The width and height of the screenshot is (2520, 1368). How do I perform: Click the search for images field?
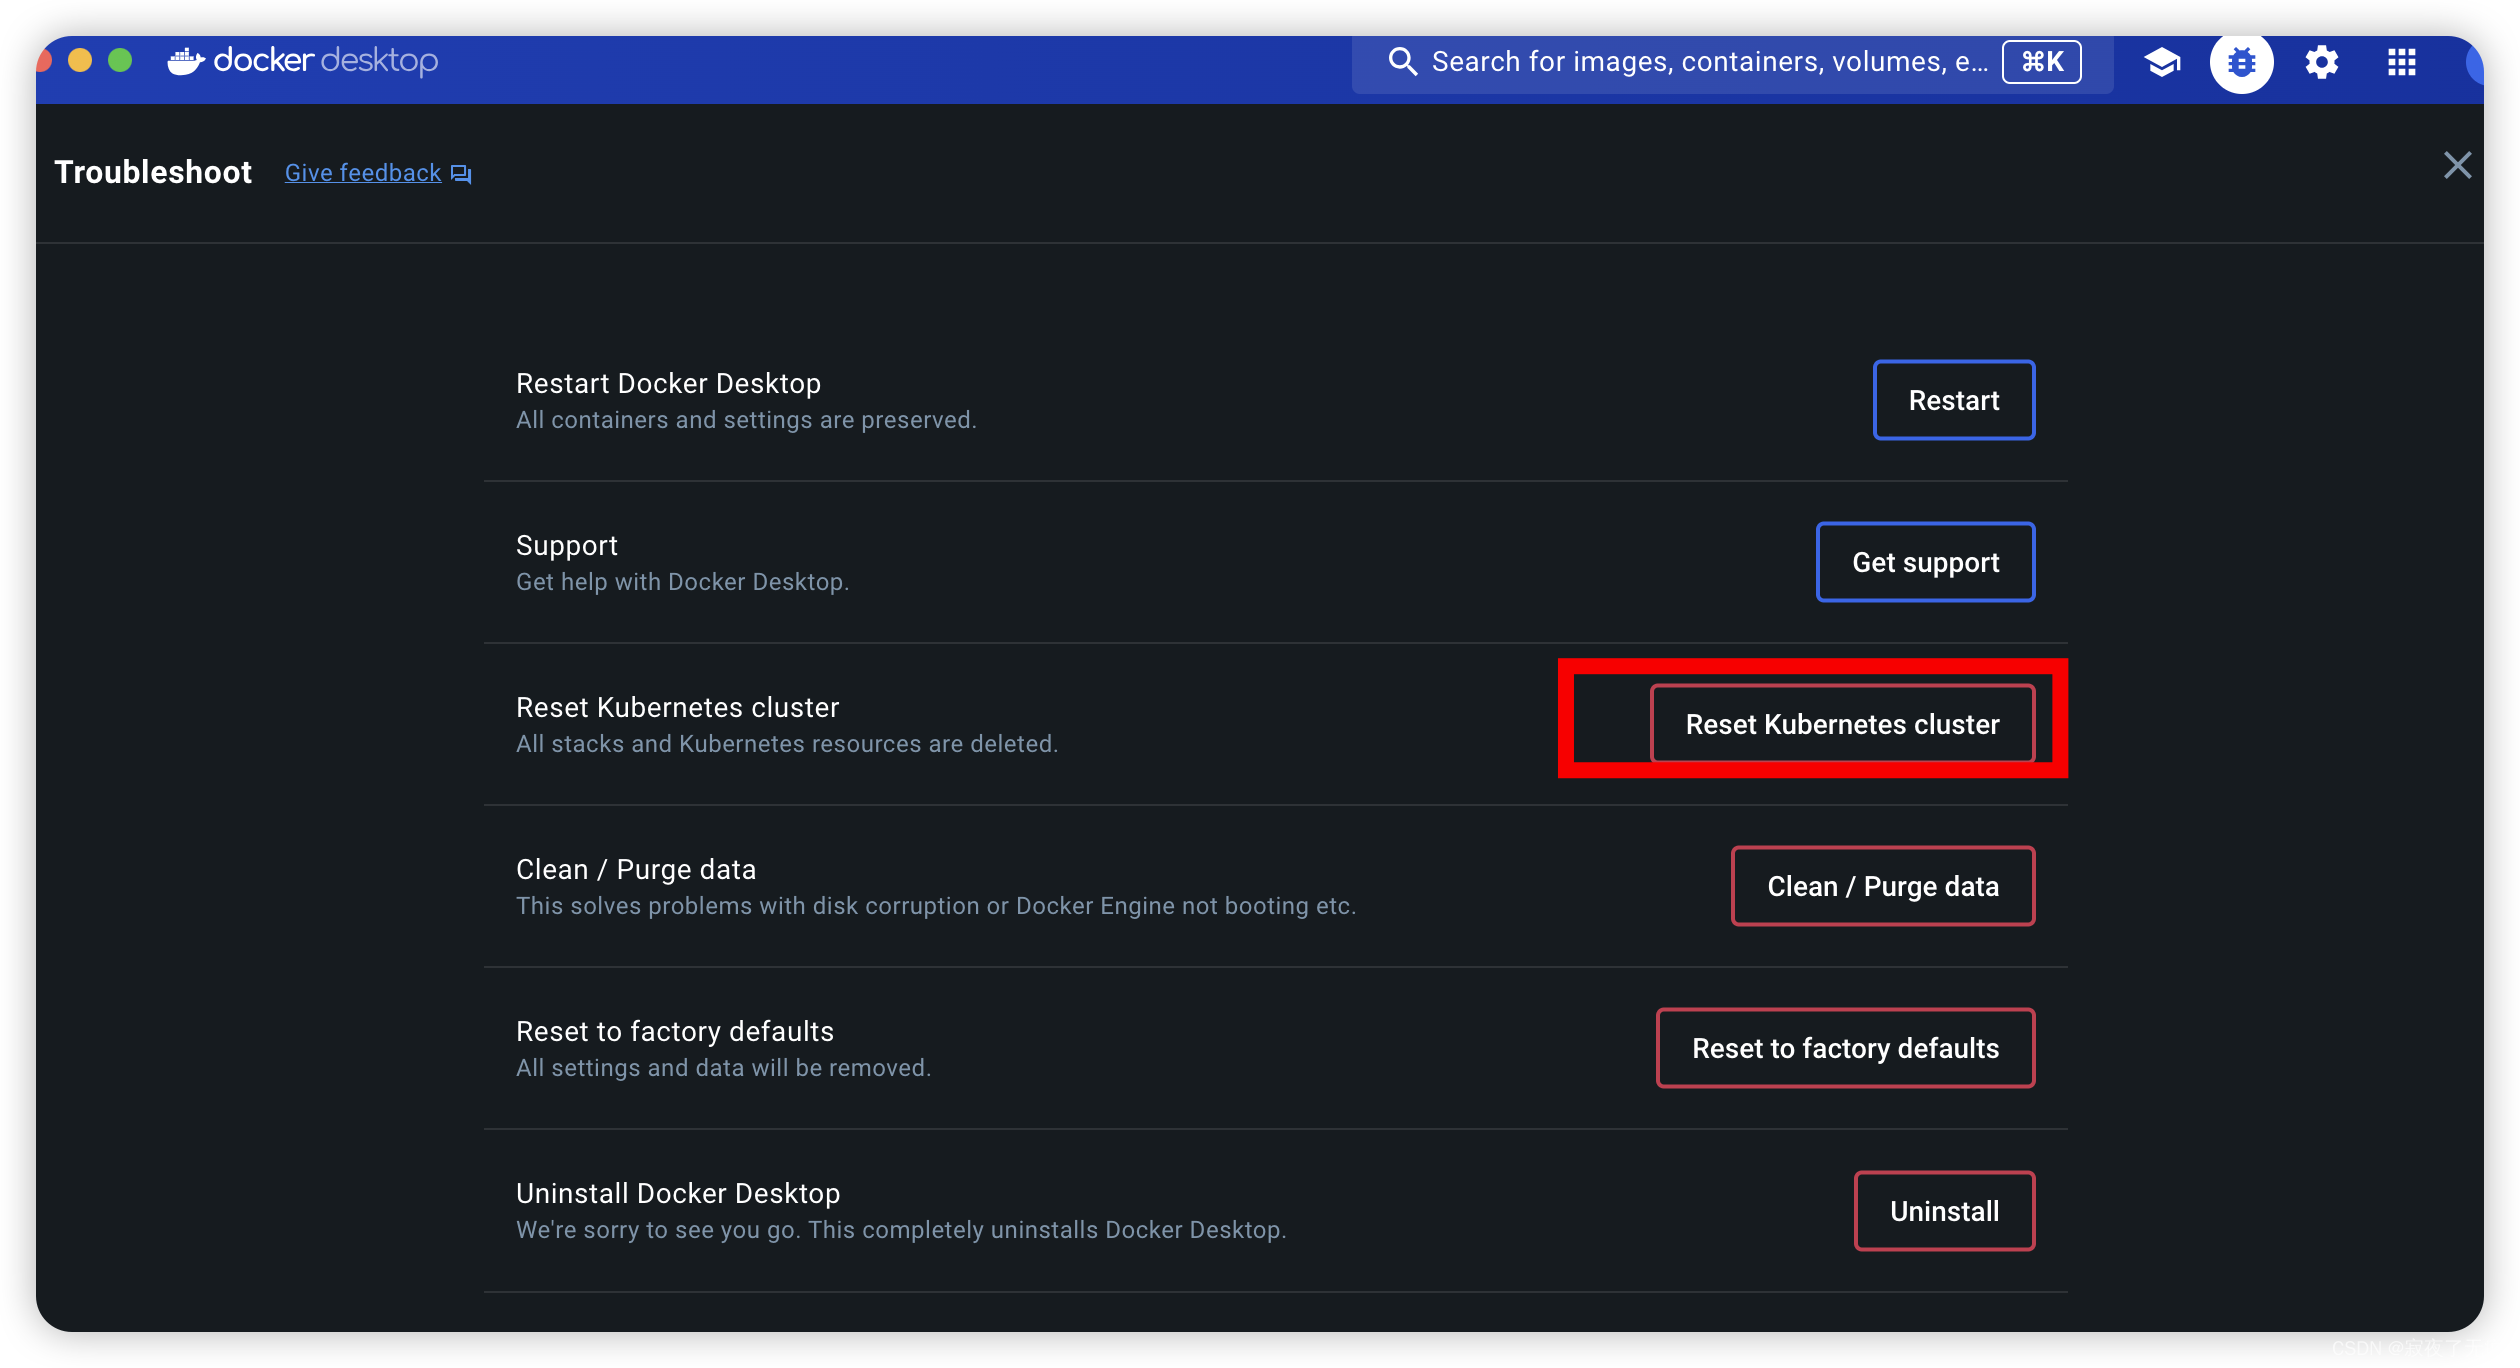point(1700,61)
